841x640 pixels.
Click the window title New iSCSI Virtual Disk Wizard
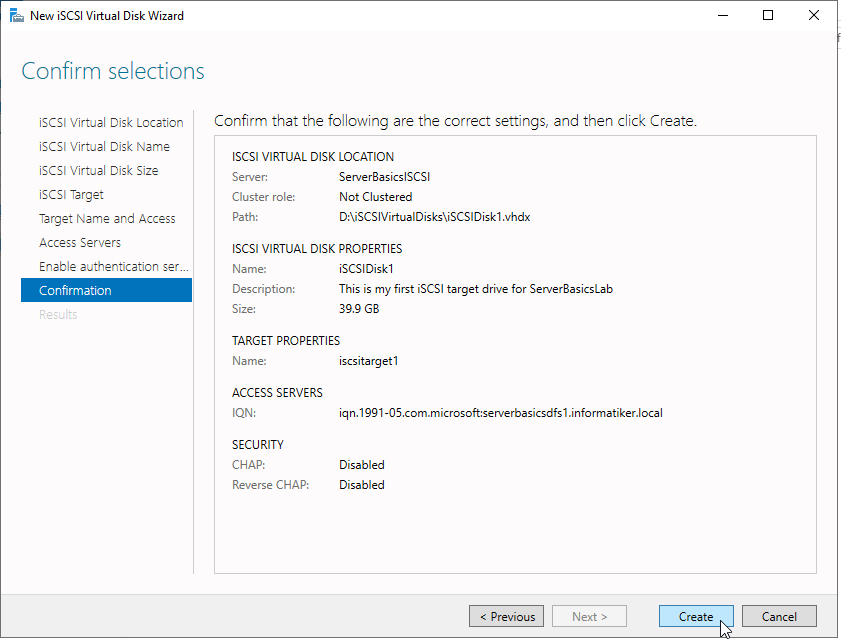click(107, 16)
